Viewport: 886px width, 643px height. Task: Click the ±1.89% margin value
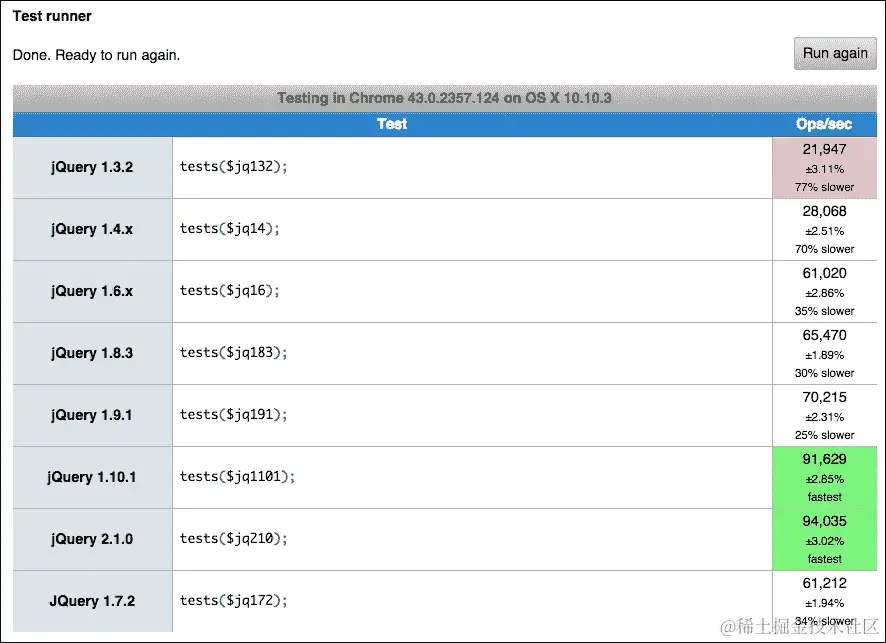(x=824, y=355)
